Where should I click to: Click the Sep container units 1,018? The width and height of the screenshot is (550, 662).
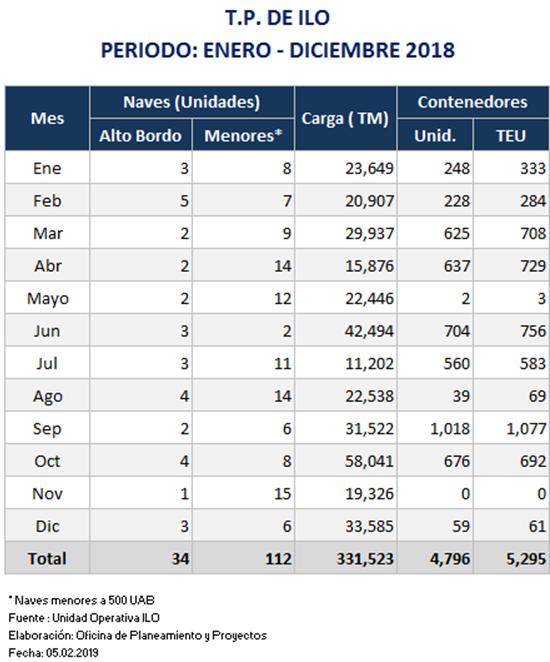click(x=450, y=429)
